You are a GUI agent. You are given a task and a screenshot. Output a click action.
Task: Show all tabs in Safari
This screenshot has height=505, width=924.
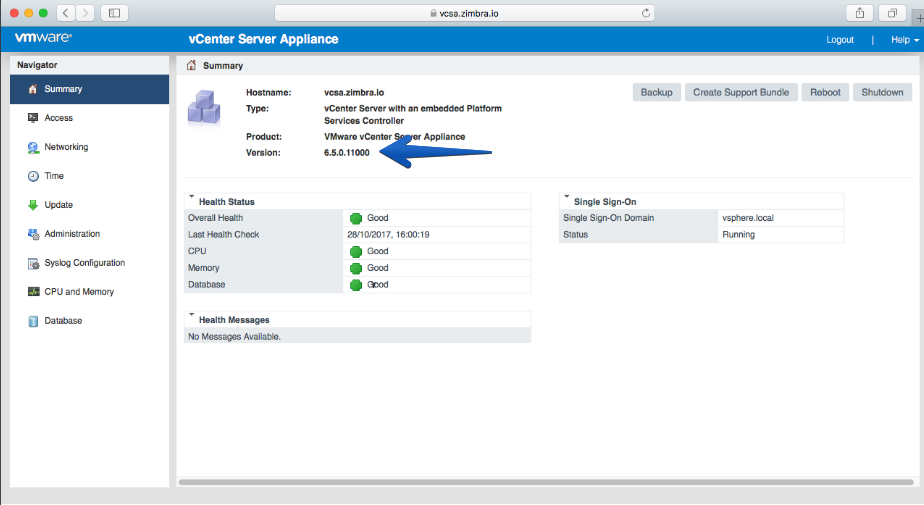coord(892,13)
